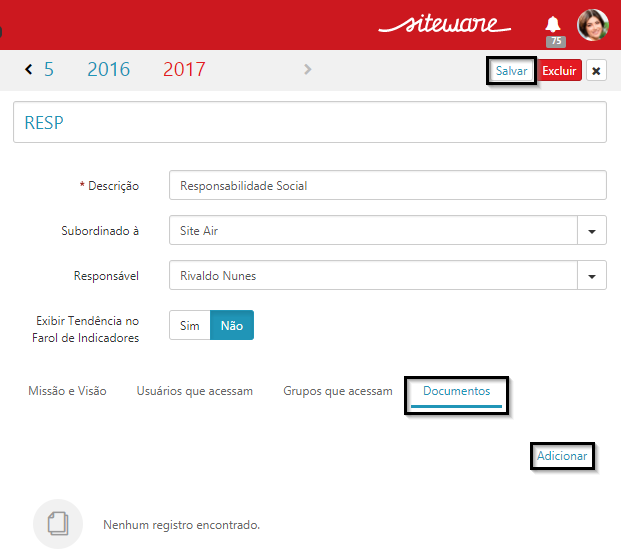Open the Responsável dropdown arrow

(592, 276)
